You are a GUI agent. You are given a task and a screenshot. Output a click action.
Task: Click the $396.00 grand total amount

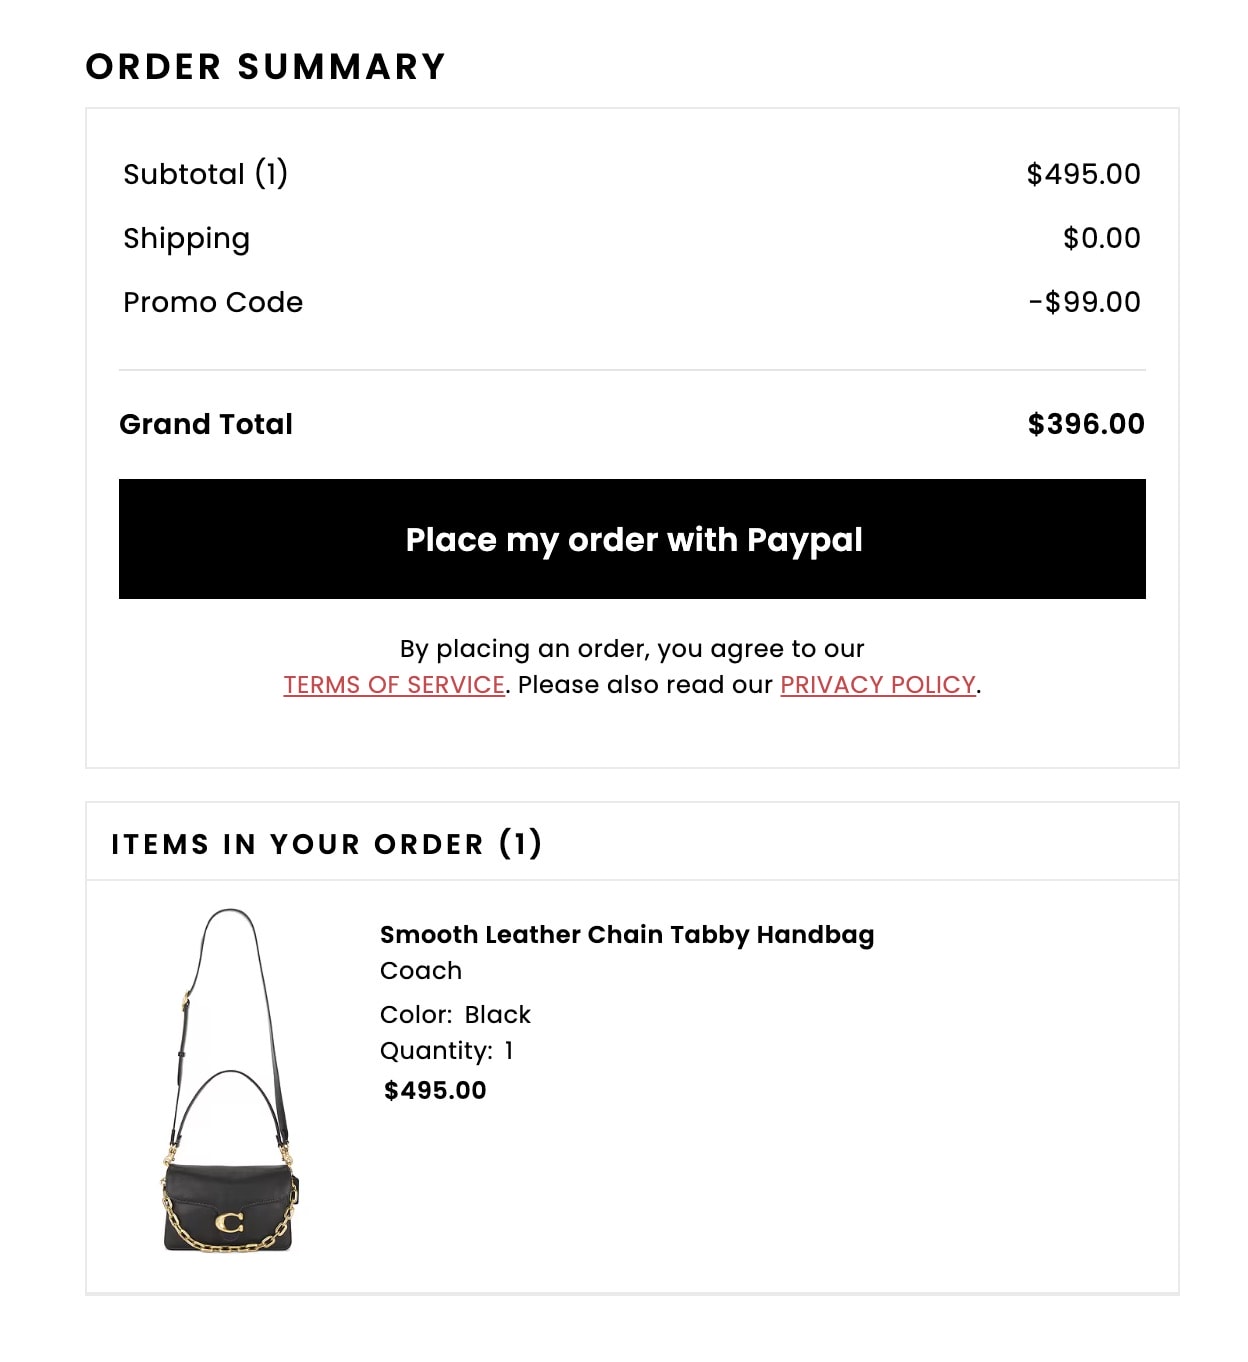pos(1086,424)
